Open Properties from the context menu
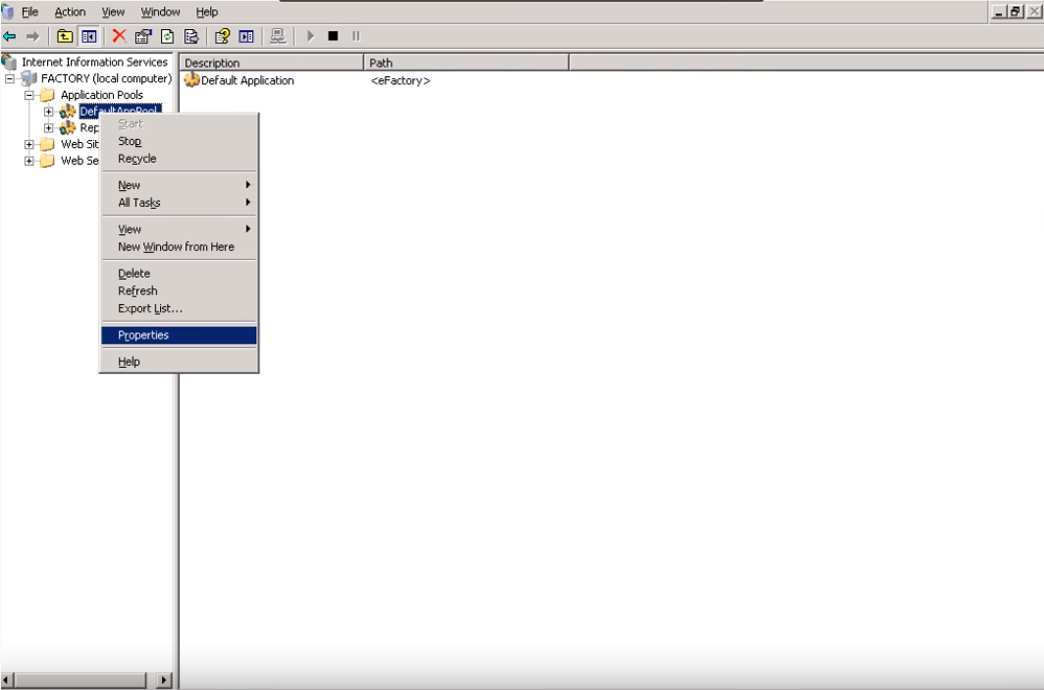 pos(179,335)
